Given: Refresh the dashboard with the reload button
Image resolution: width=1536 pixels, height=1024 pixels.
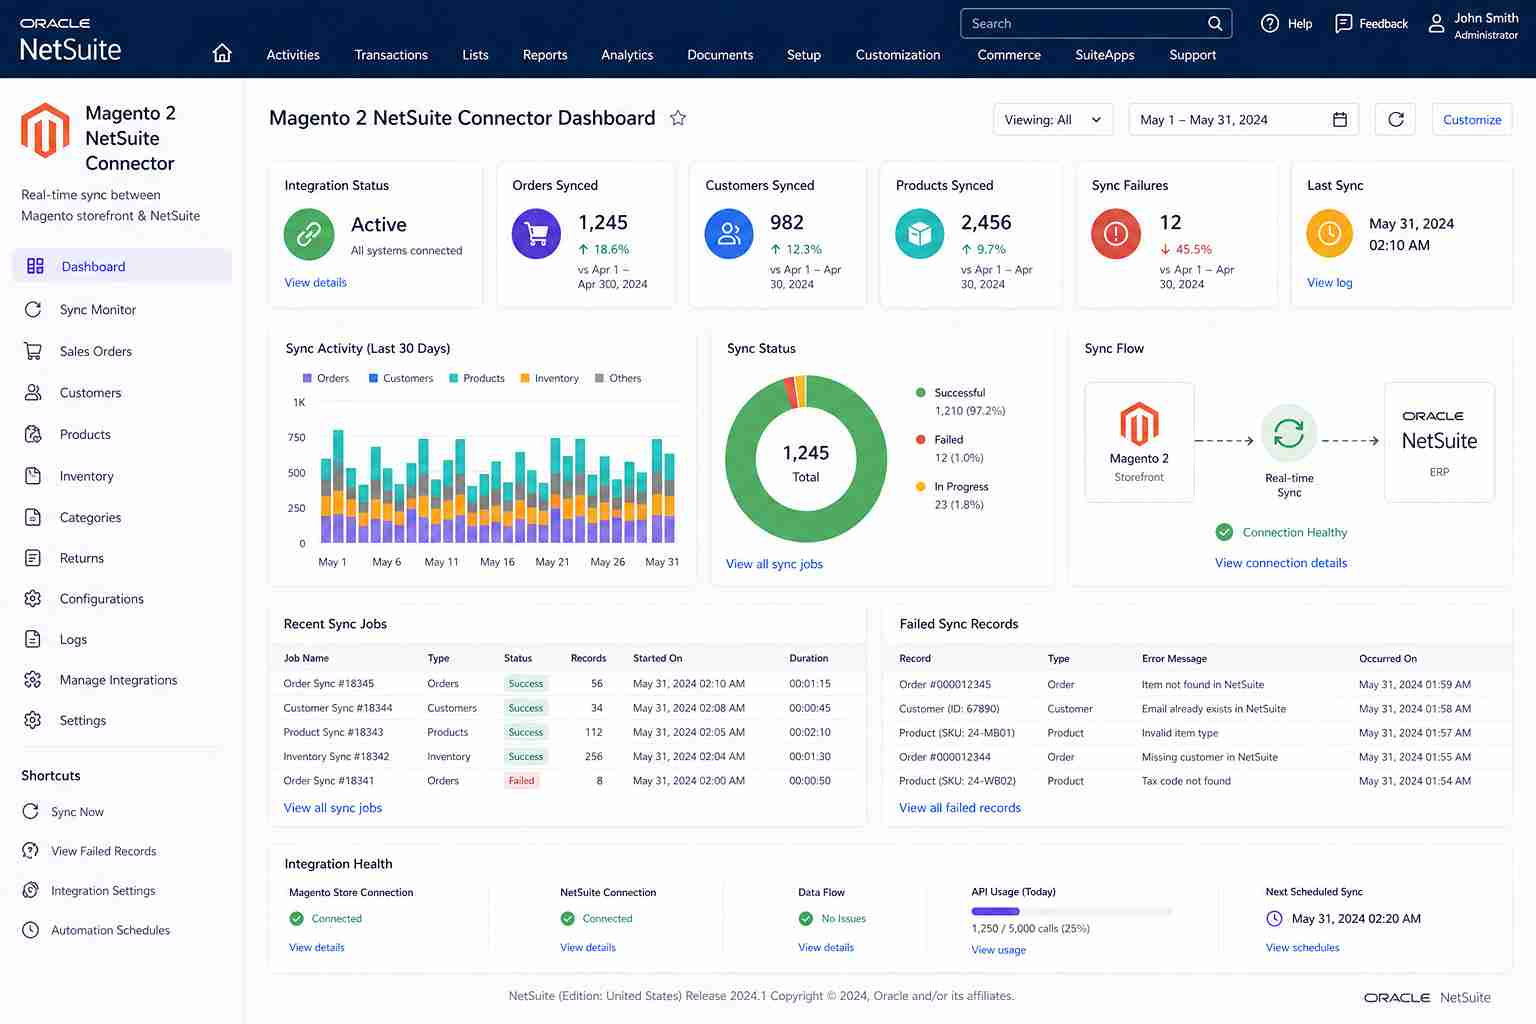Looking at the screenshot, I should (x=1396, y=120).
